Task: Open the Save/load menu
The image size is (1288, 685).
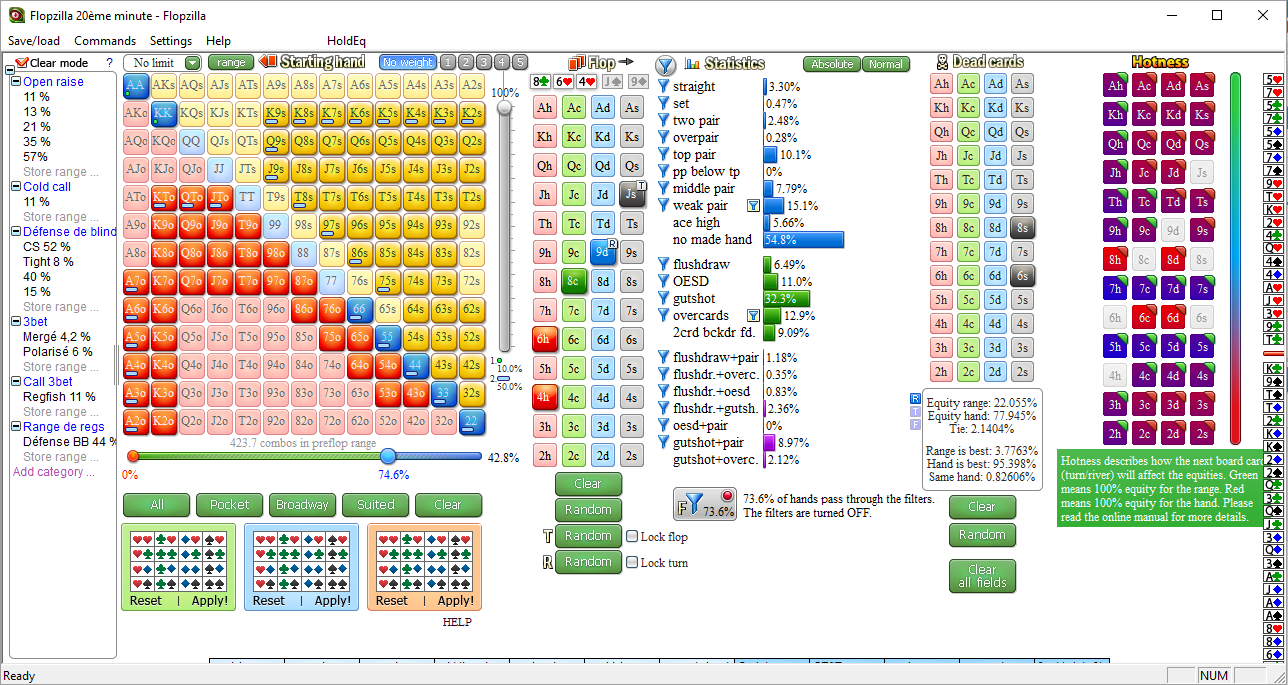Action: tap(34, 41)
